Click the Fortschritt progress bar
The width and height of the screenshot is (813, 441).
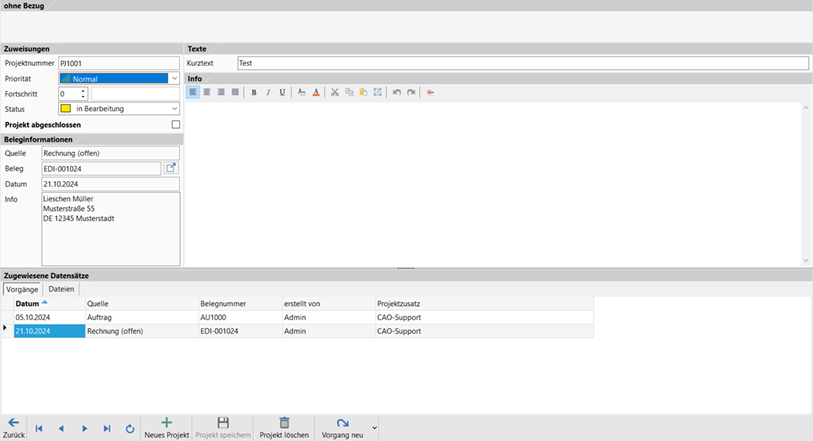[x=135, y=94]
